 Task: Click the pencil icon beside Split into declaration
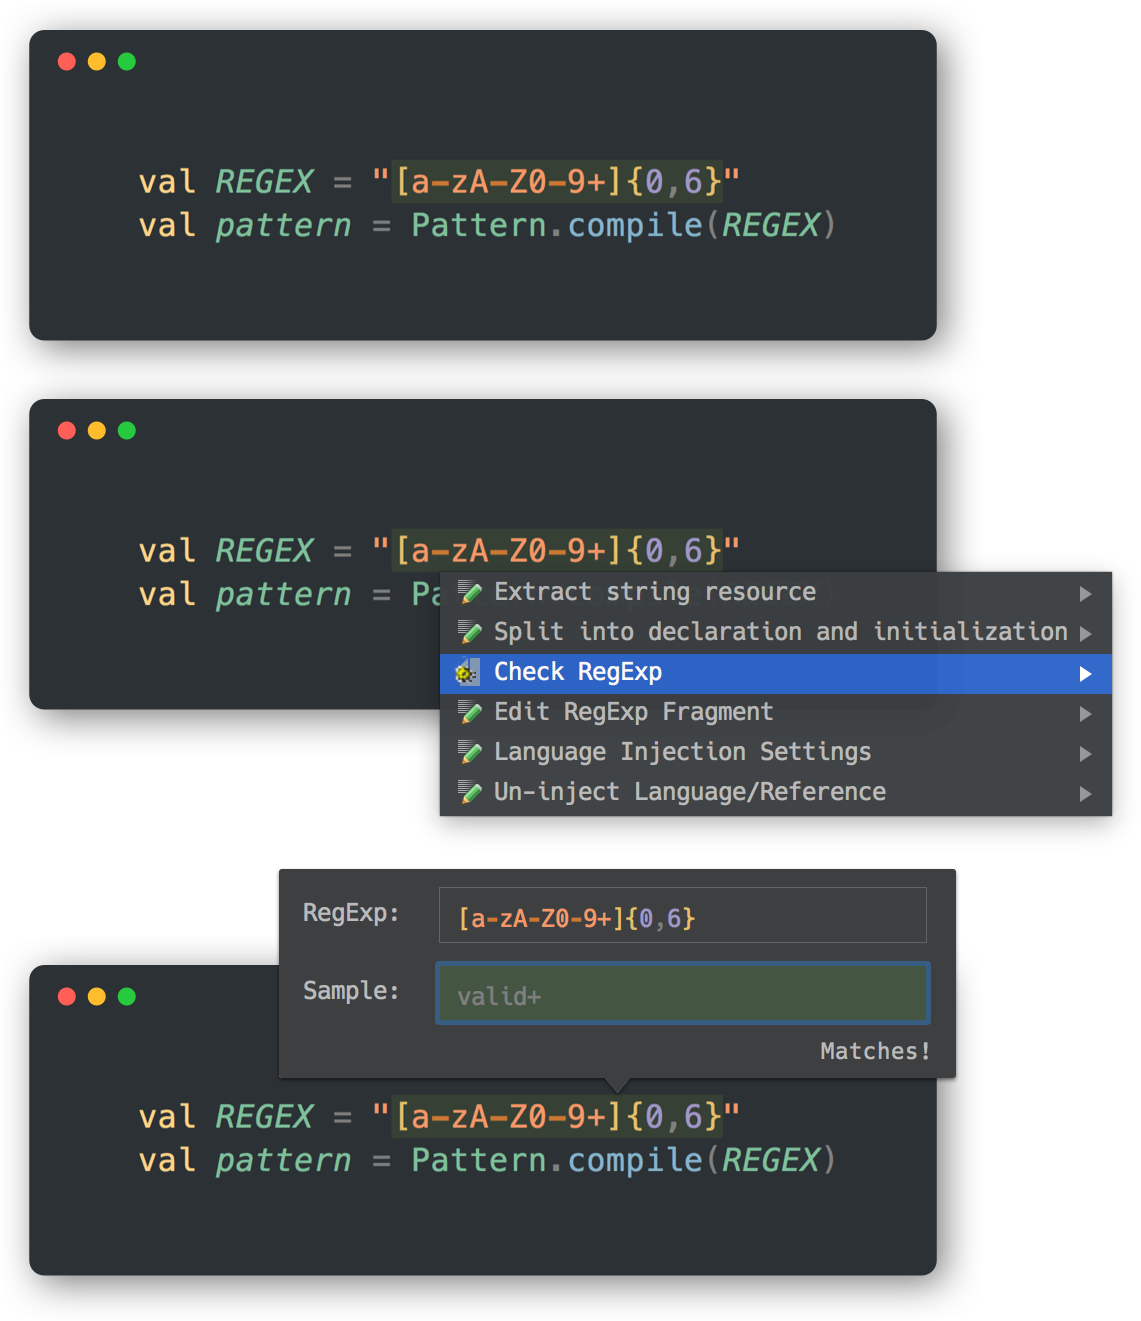(x=470, y=632)
